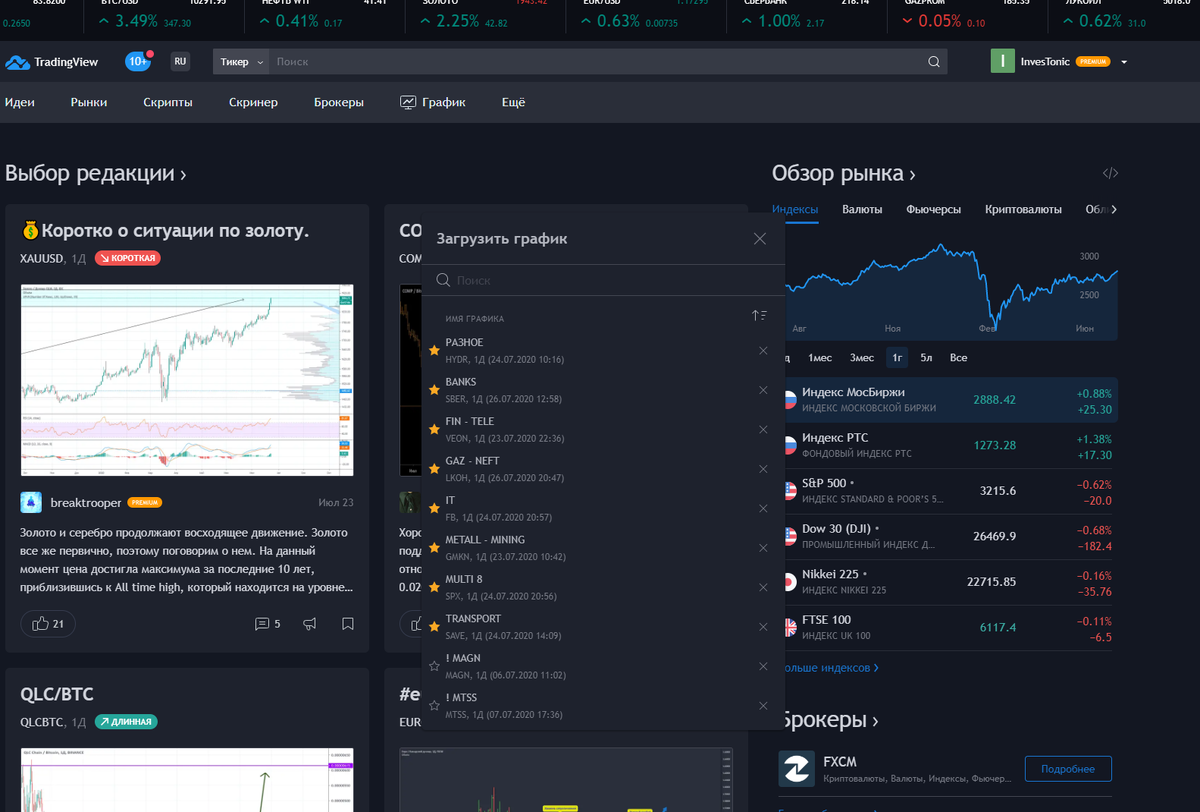Image resolution: width=1200 pixels, height=812 pixels.
Task: Open the gold XAUUSD chart thumbnail
Action: (187, 379)
